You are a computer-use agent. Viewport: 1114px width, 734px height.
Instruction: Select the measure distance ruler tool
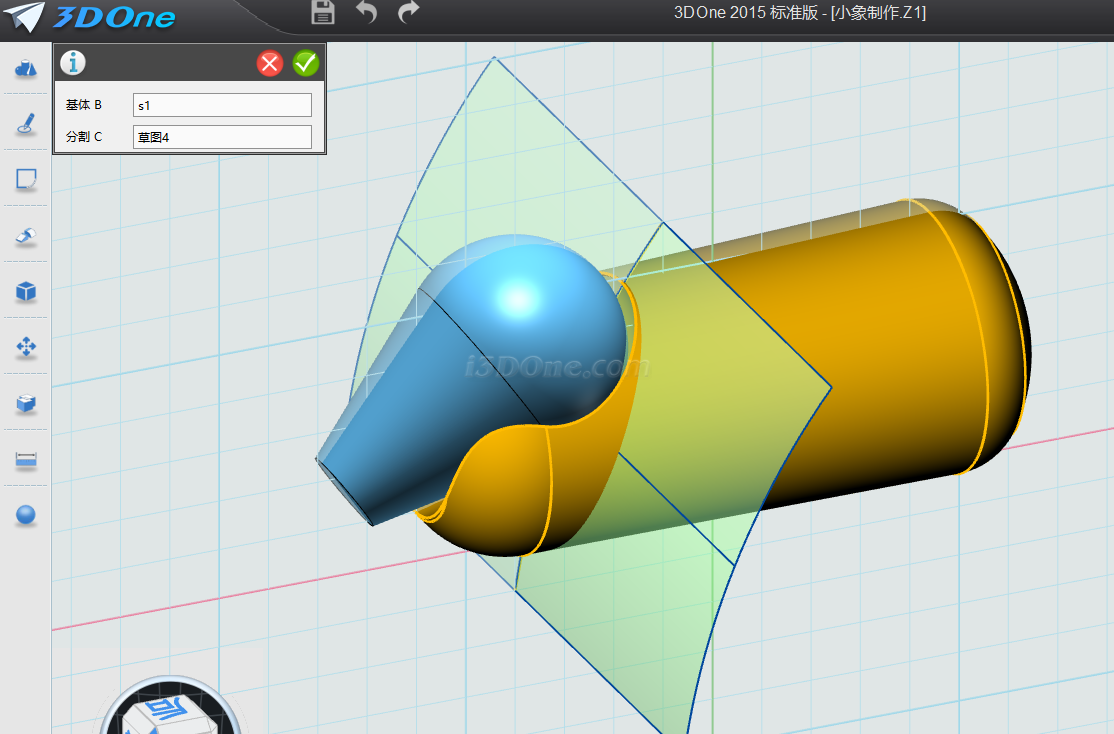(26, 460)
